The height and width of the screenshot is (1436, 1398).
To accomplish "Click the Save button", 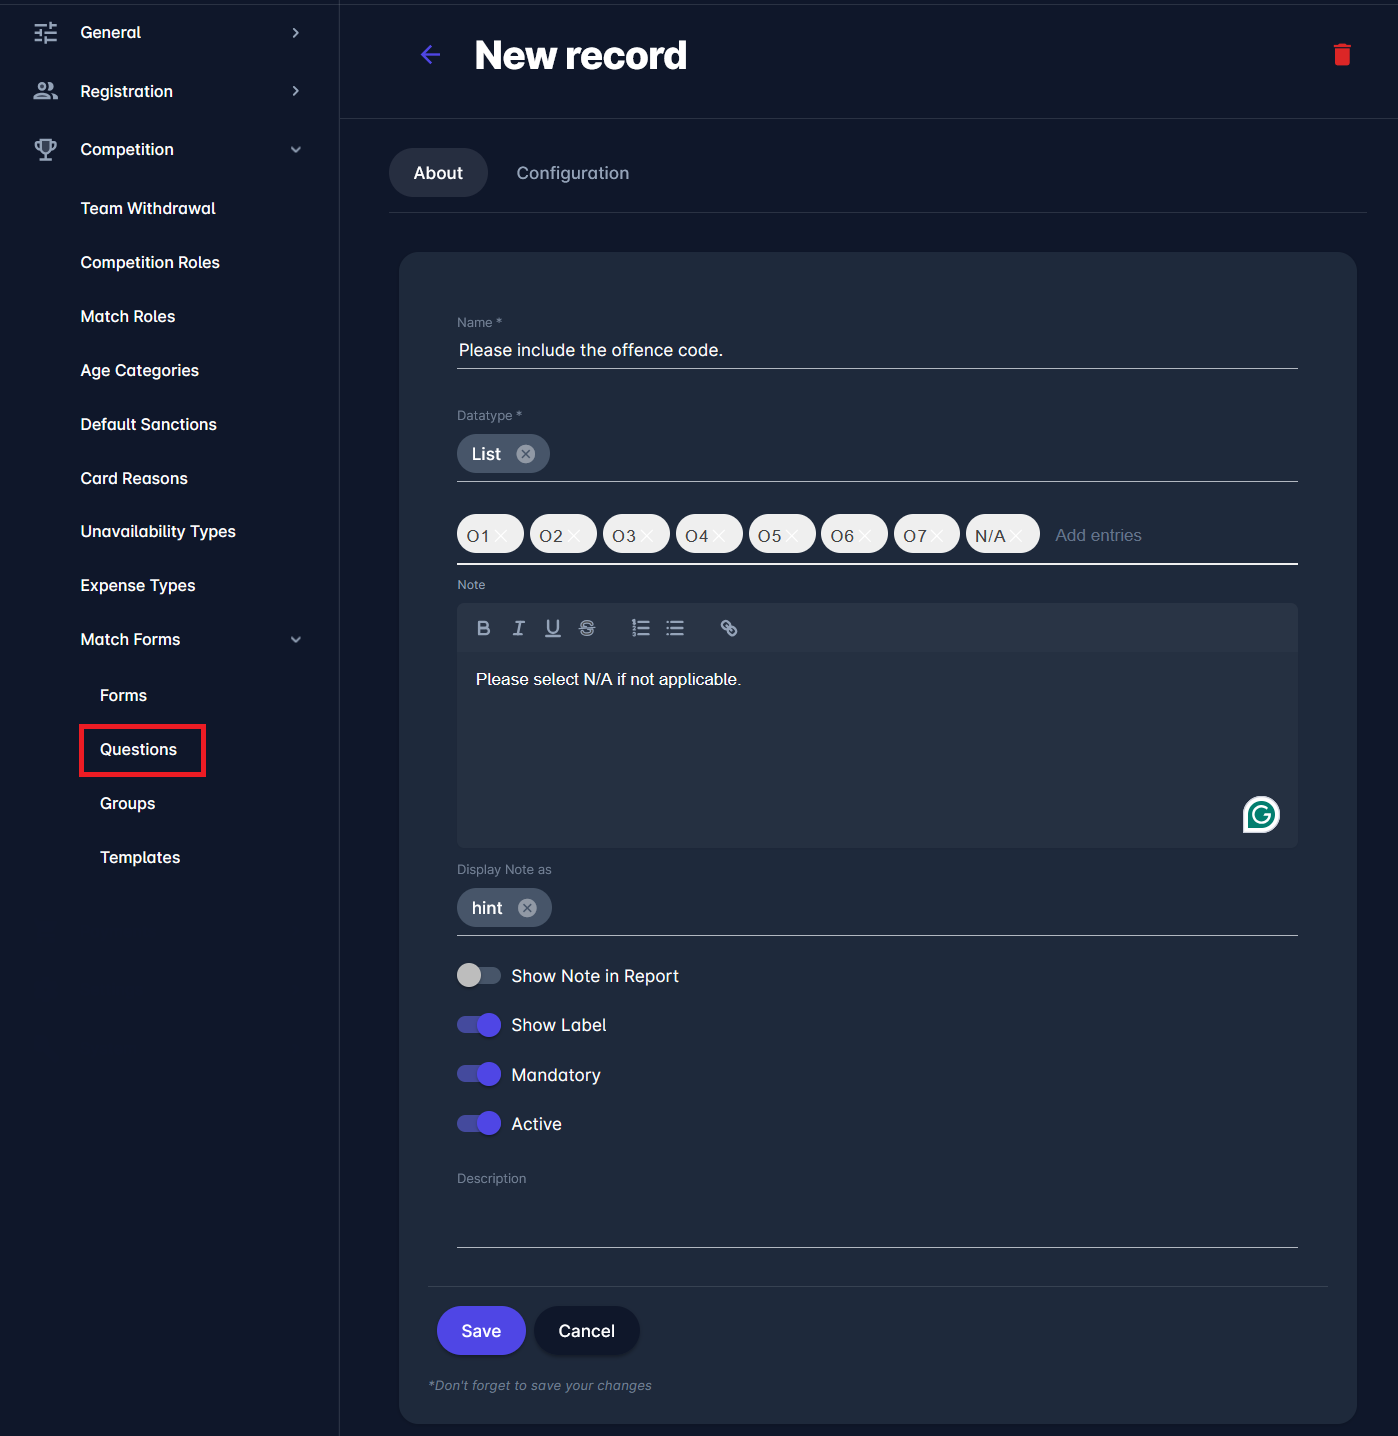I will click(x=481, y=1330).
